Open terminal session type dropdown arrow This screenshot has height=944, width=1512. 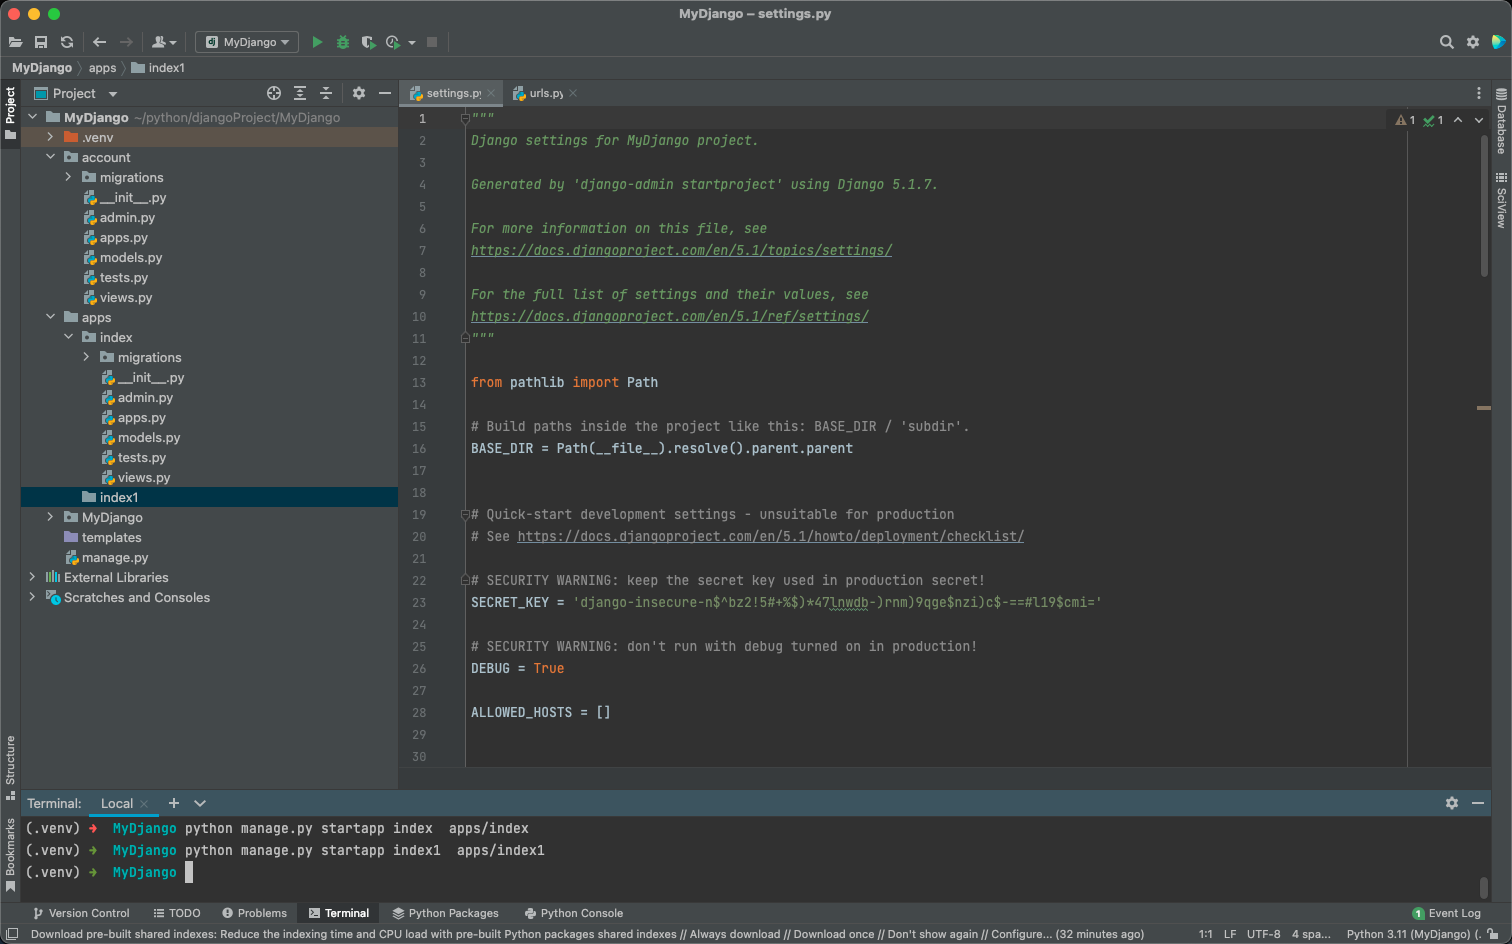(200, 803)
